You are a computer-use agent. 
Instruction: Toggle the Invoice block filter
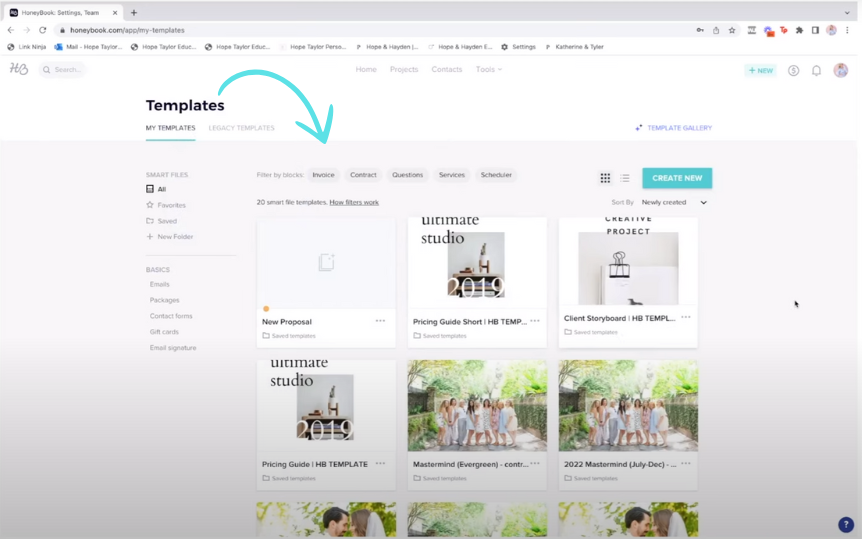[x=323, y=175]
